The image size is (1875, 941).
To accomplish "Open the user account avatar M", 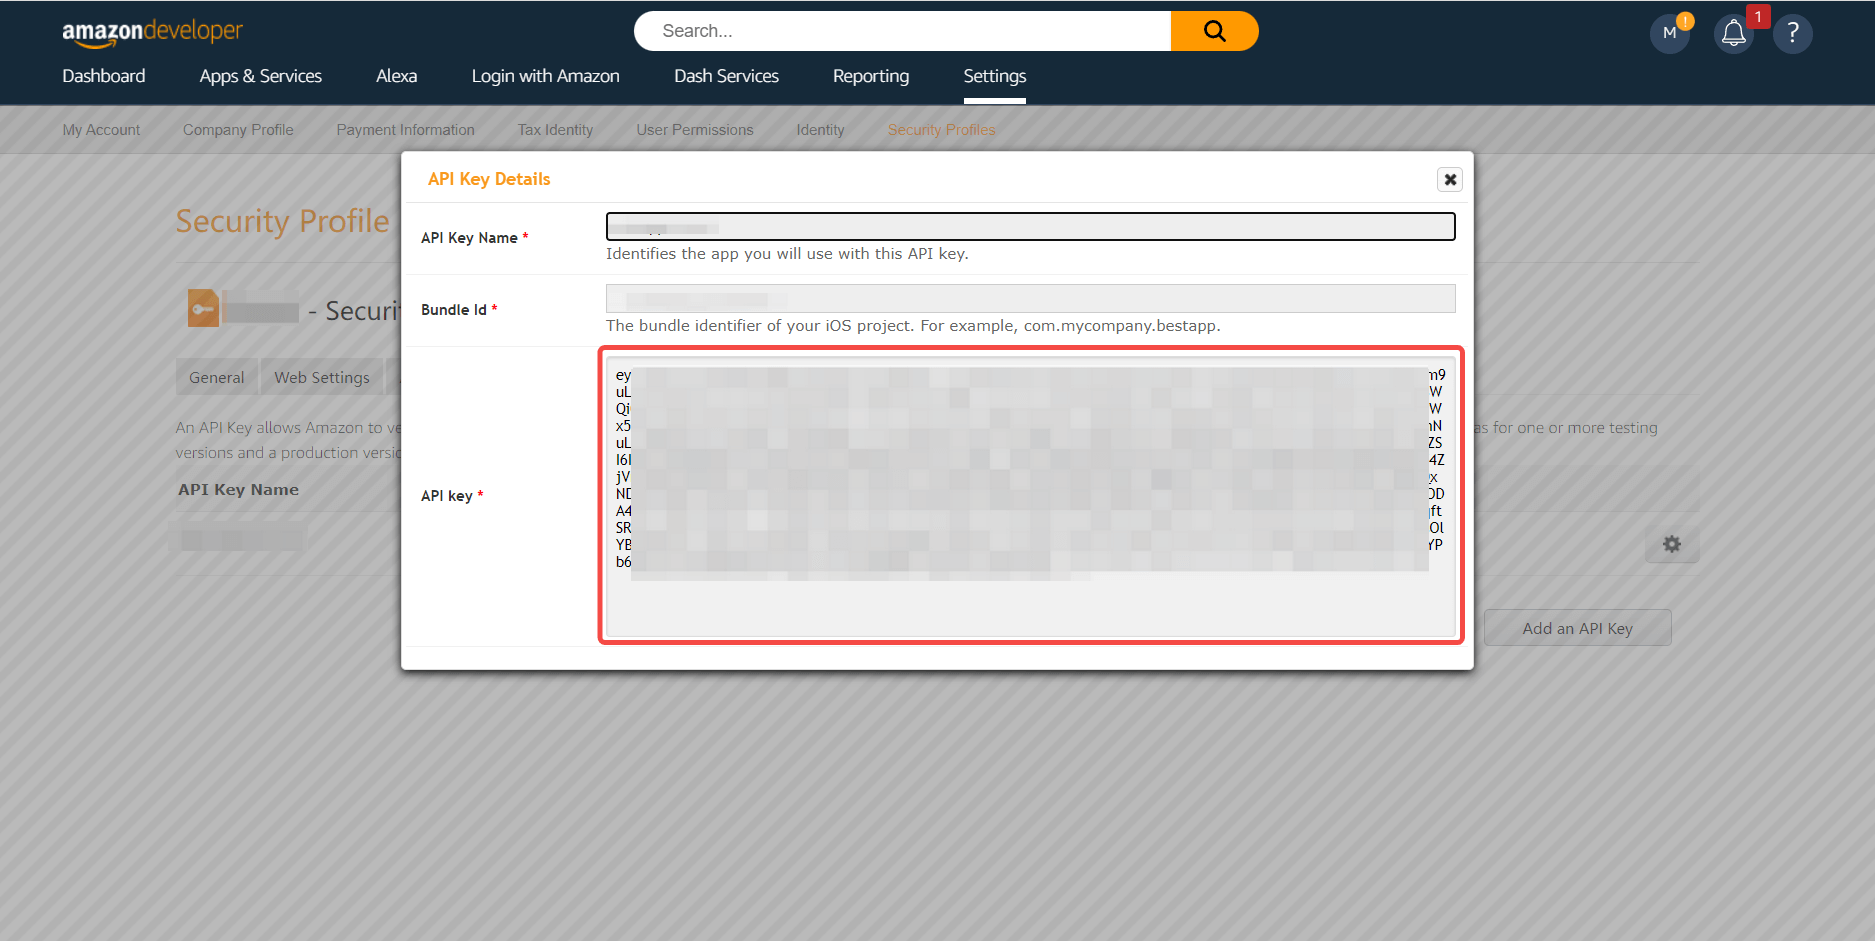I will [x=1669, y=33].
